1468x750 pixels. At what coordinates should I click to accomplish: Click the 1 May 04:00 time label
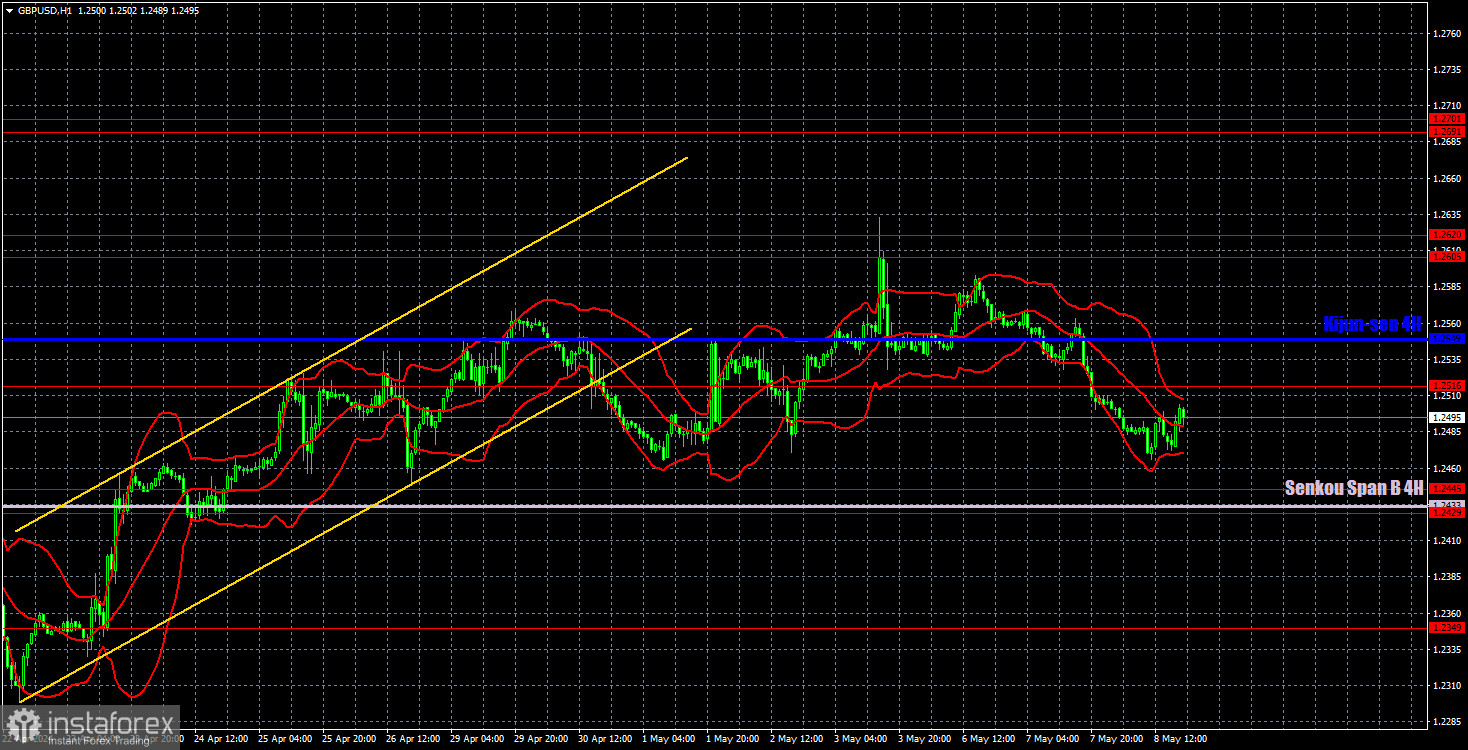tap(669, 739)
